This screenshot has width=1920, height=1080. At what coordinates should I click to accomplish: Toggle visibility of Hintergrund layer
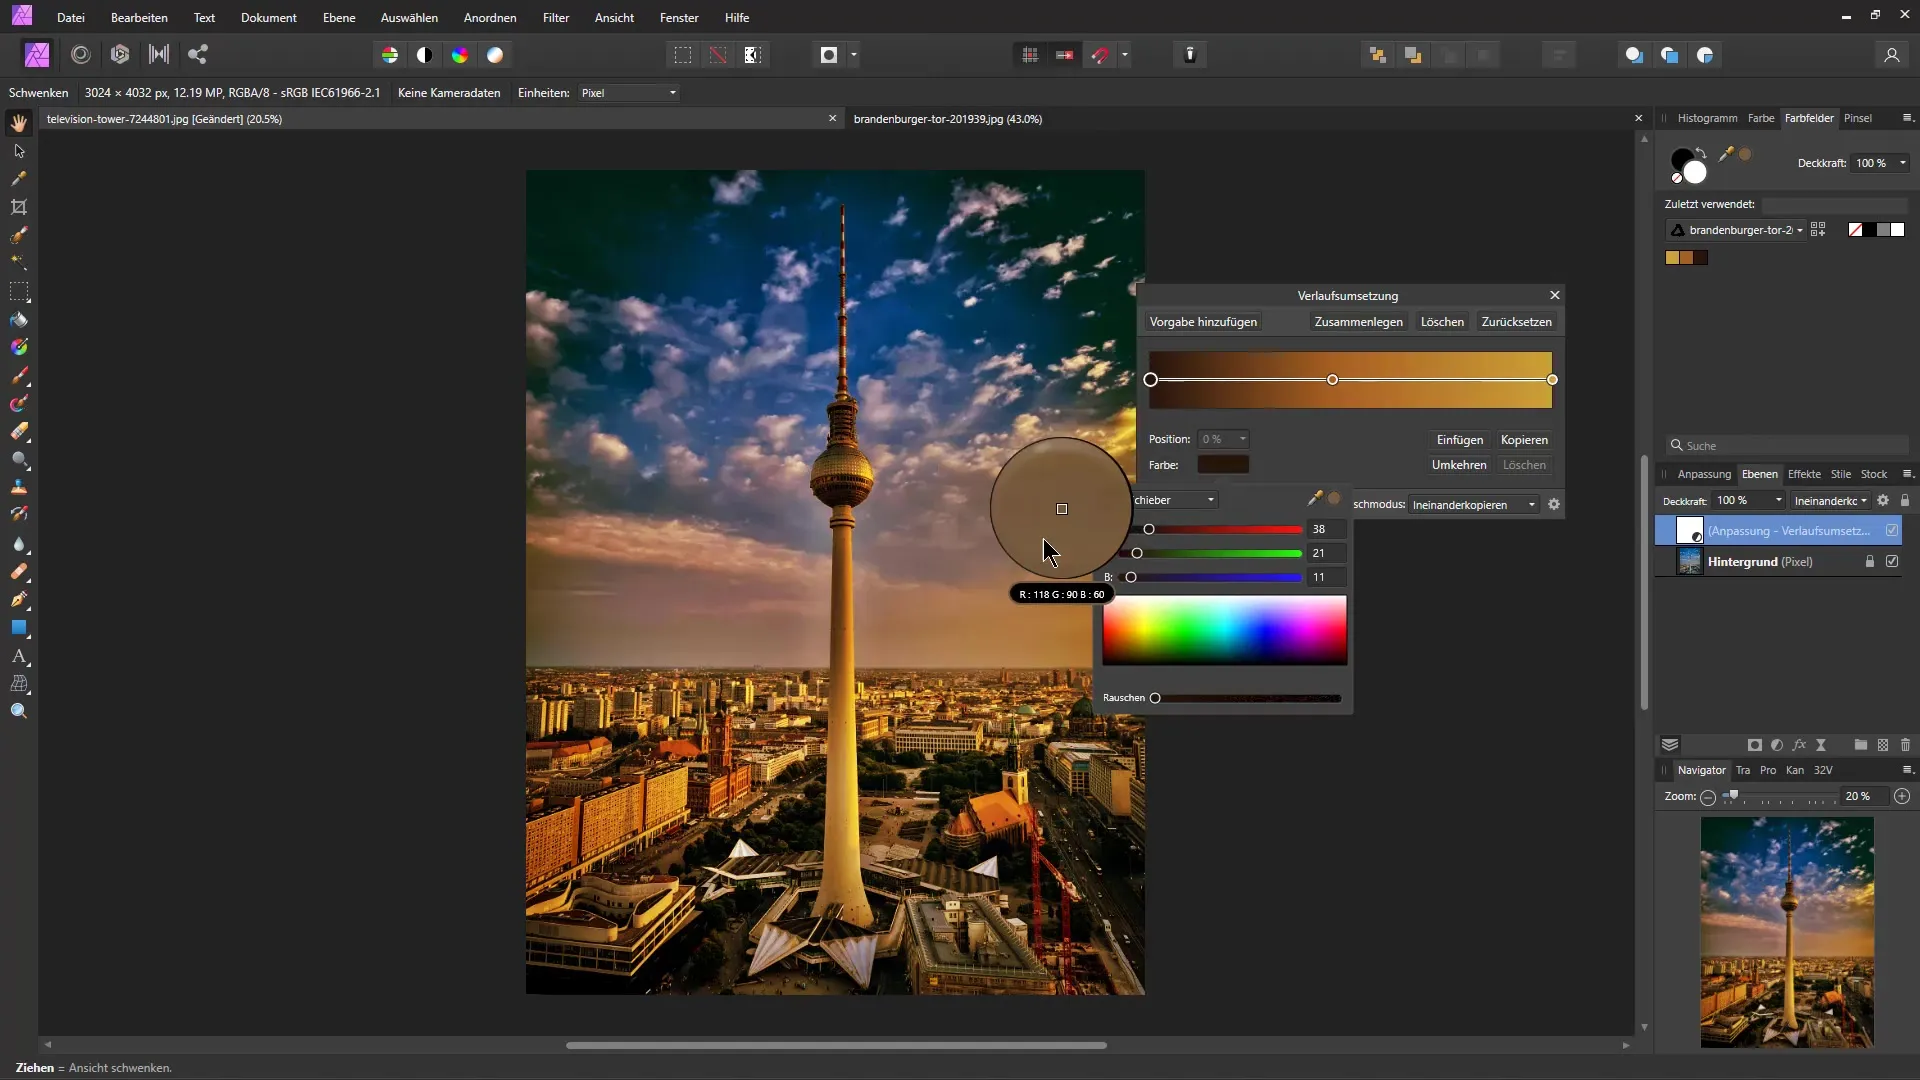pos(1892,562)
